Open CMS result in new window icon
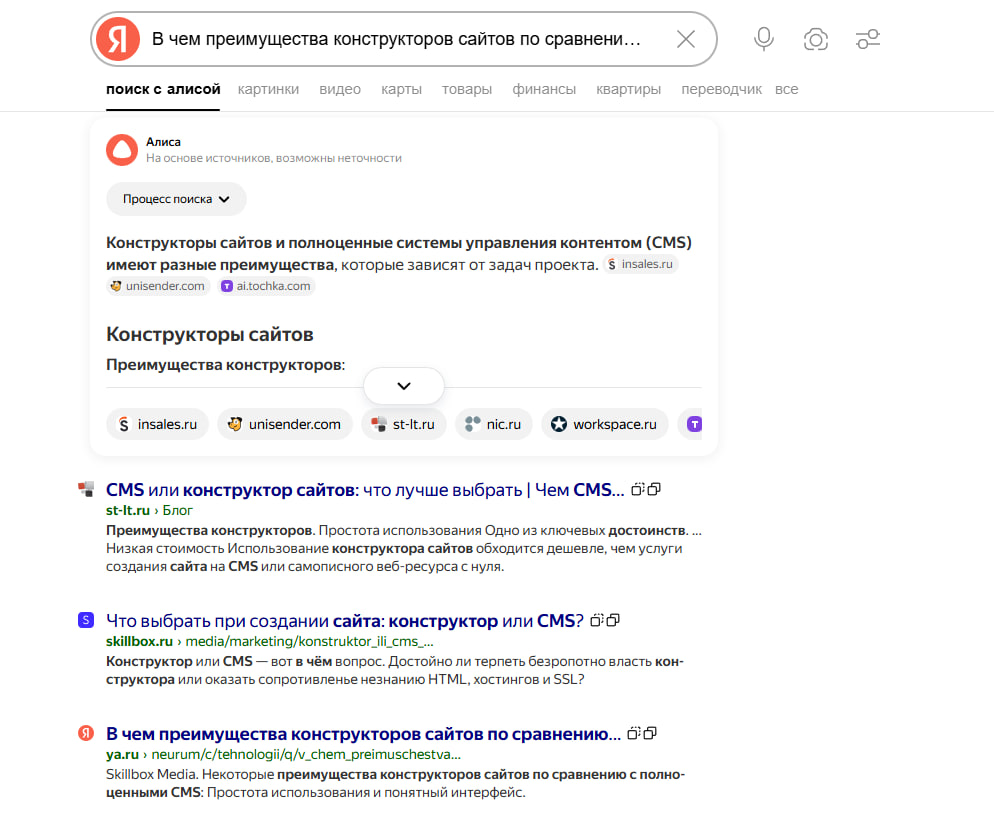 tap(654, 489)
